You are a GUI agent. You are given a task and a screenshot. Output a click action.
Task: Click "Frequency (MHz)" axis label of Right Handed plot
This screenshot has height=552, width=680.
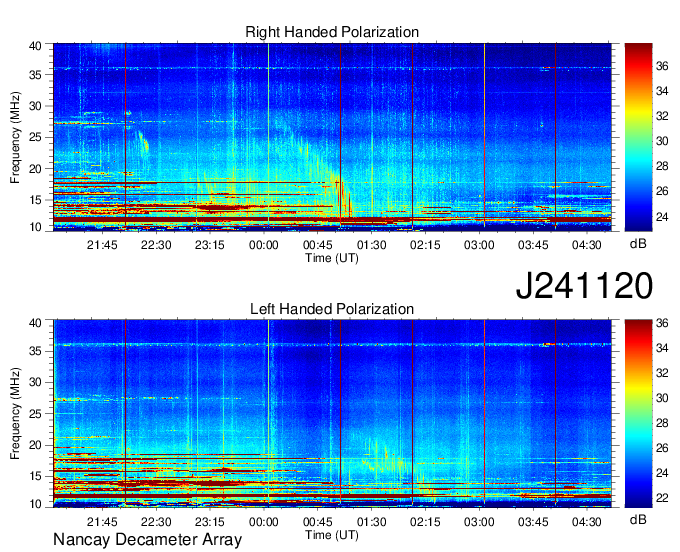[15, 137]
